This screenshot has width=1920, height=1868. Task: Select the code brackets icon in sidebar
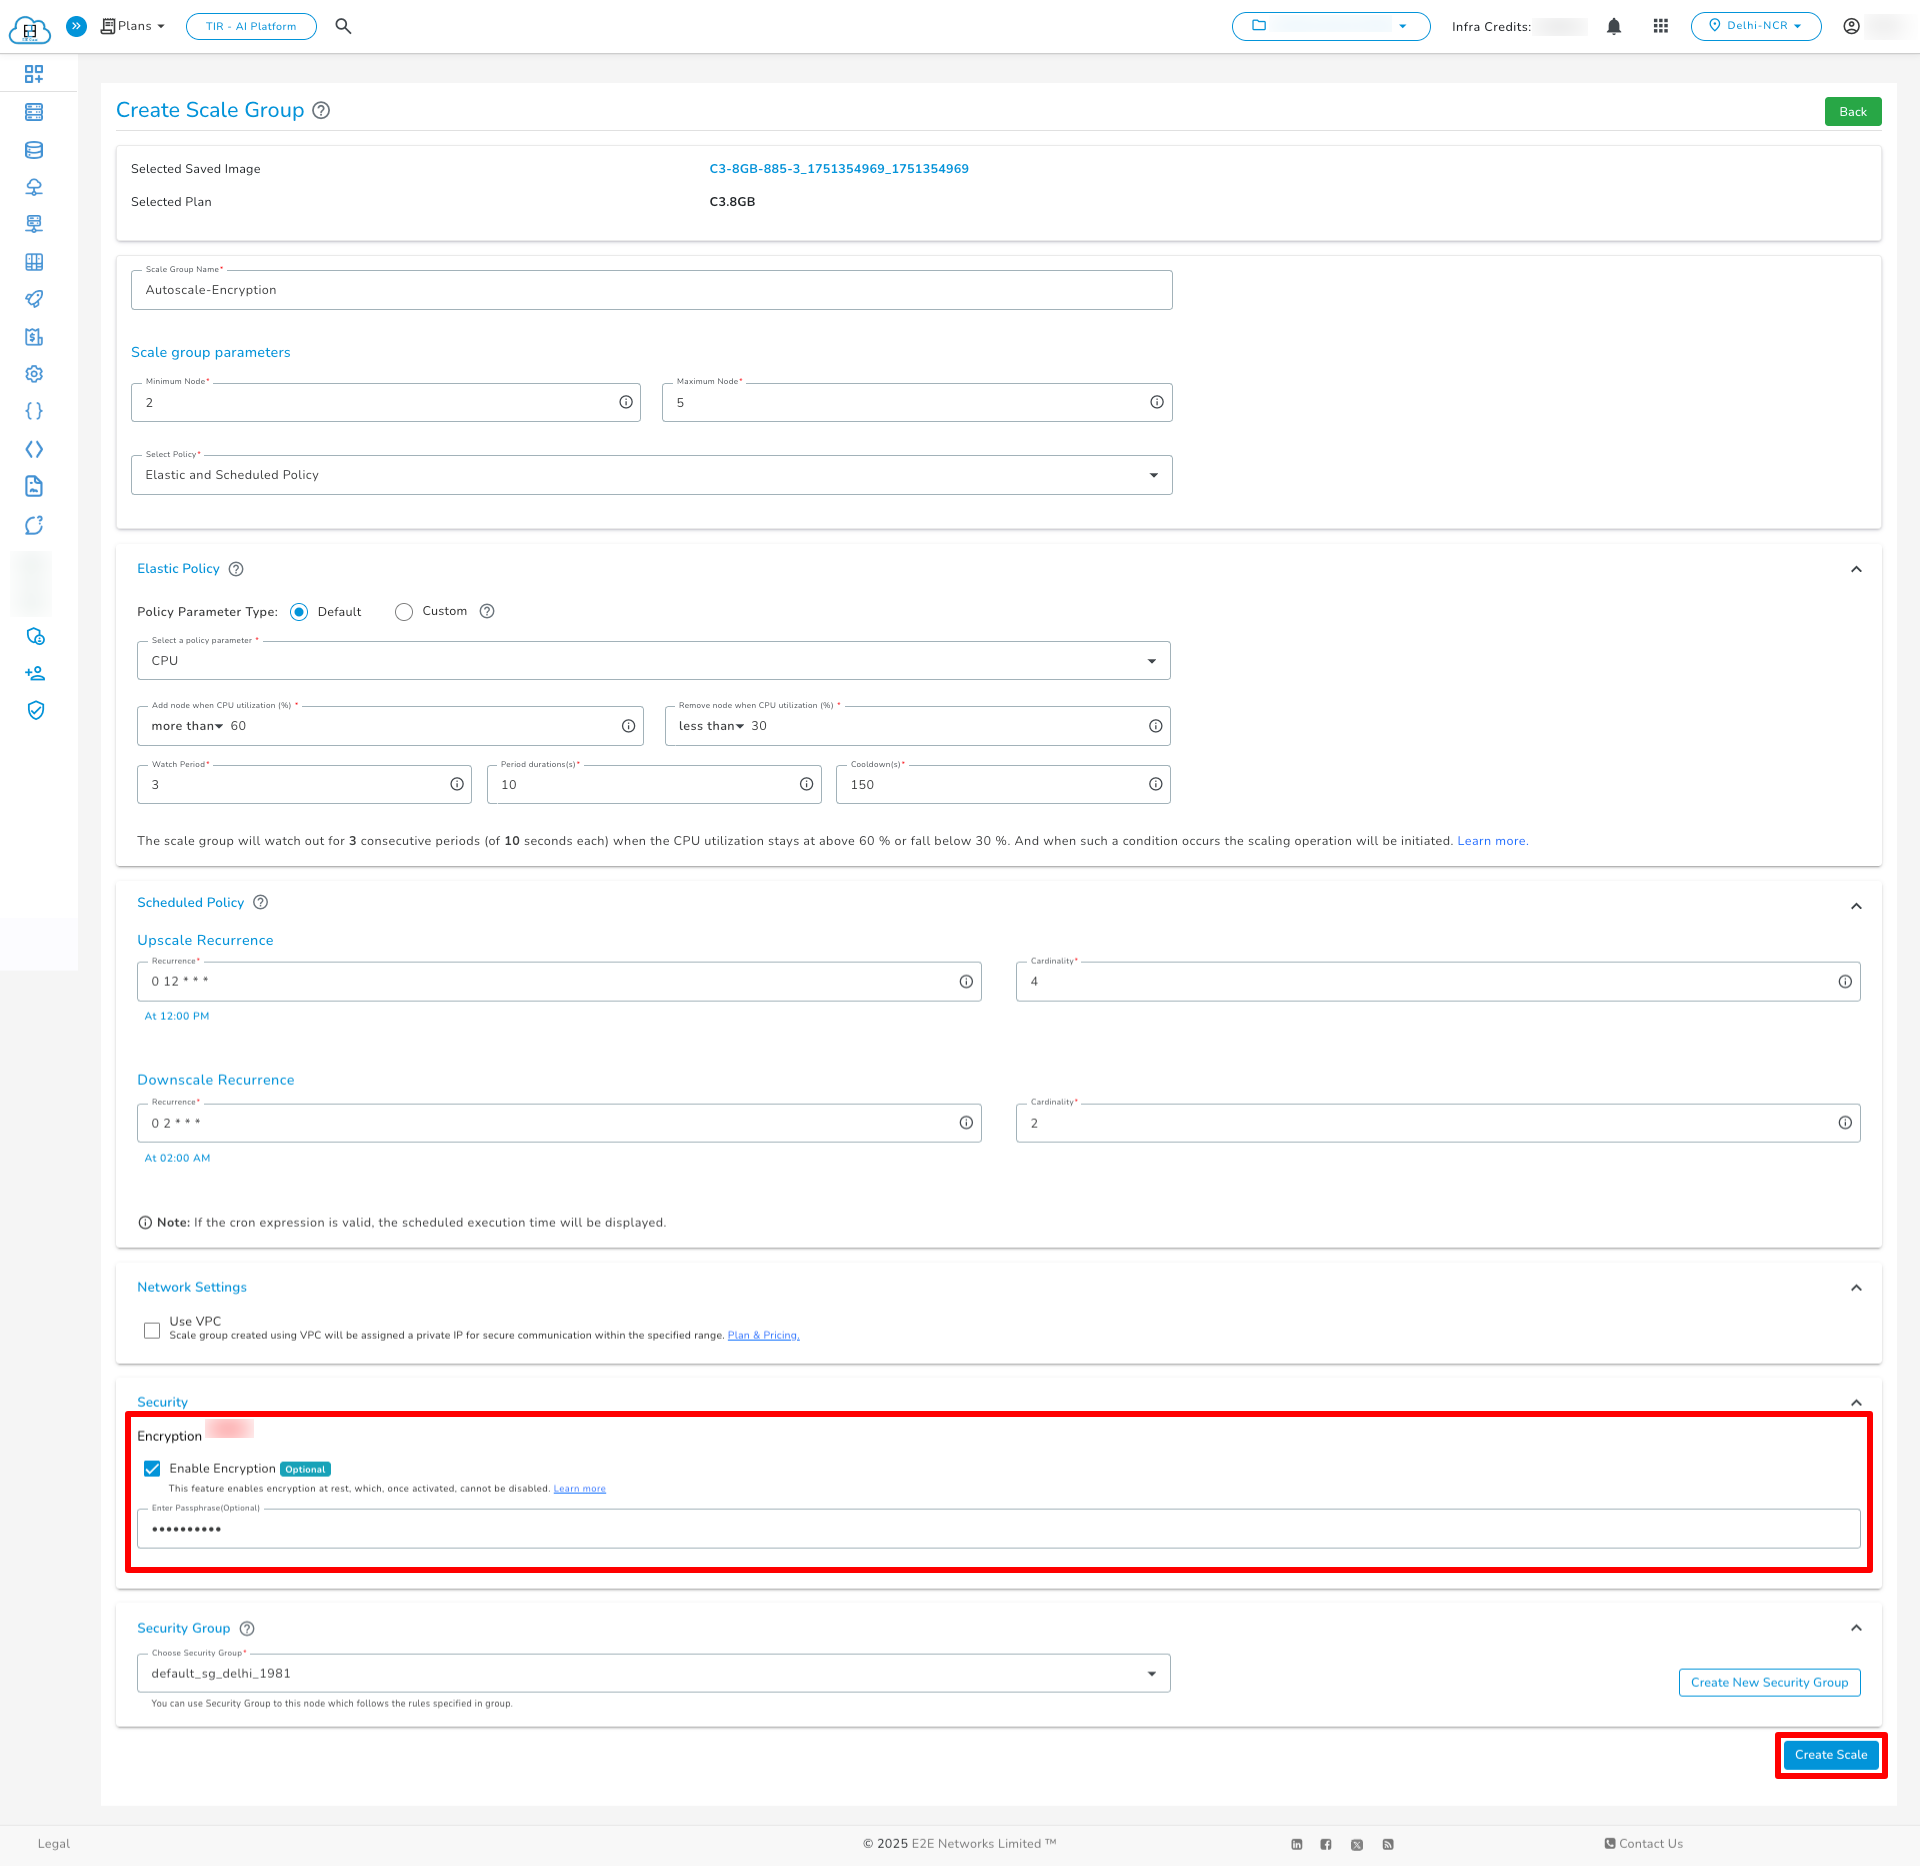34,449
